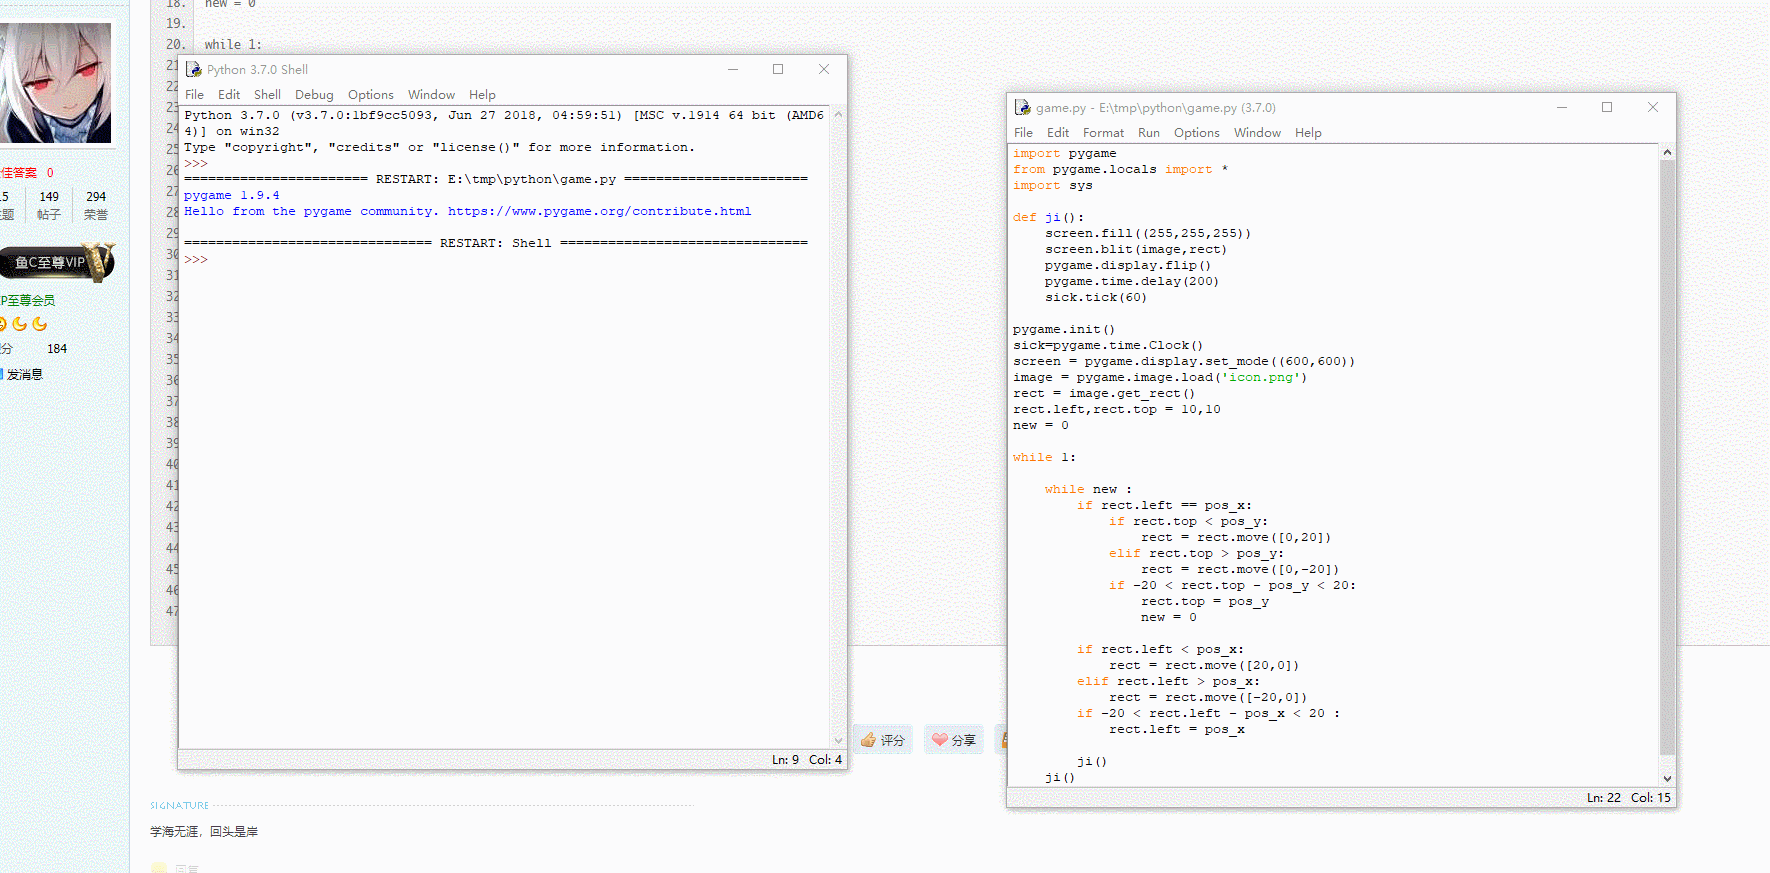Minimize the Python 3.7.0 Shell window
Image resolution: width=1770 pixels, height=873 pixels.
(x=733, y=70)
